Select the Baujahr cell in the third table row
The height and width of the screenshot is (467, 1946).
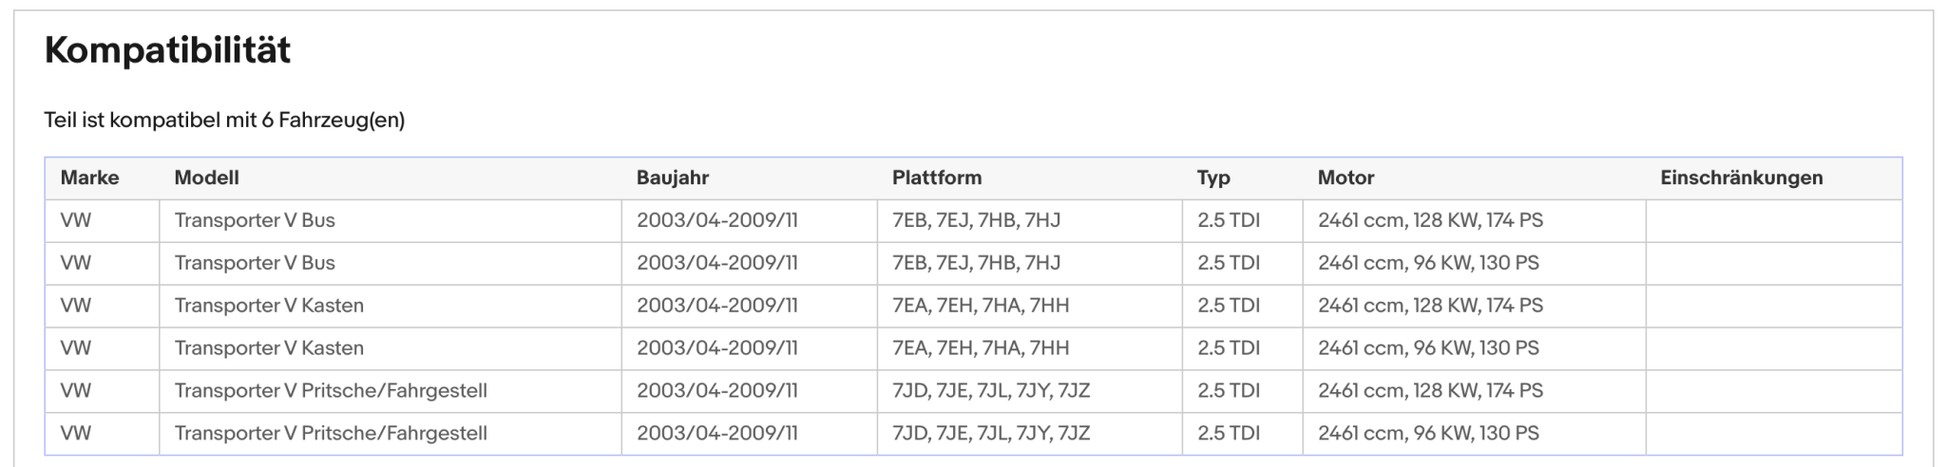[717, 305]
